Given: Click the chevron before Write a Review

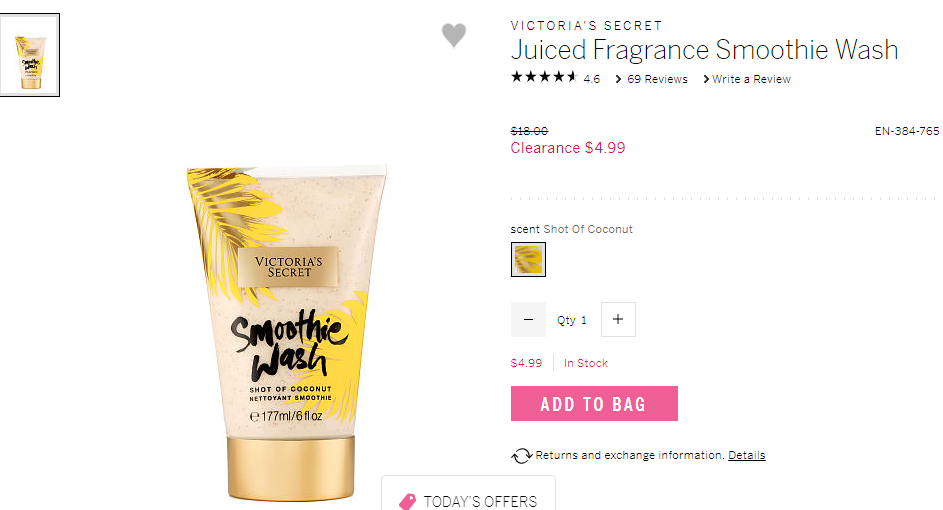Looking at the screenshot, I should (x=706, y=79).
